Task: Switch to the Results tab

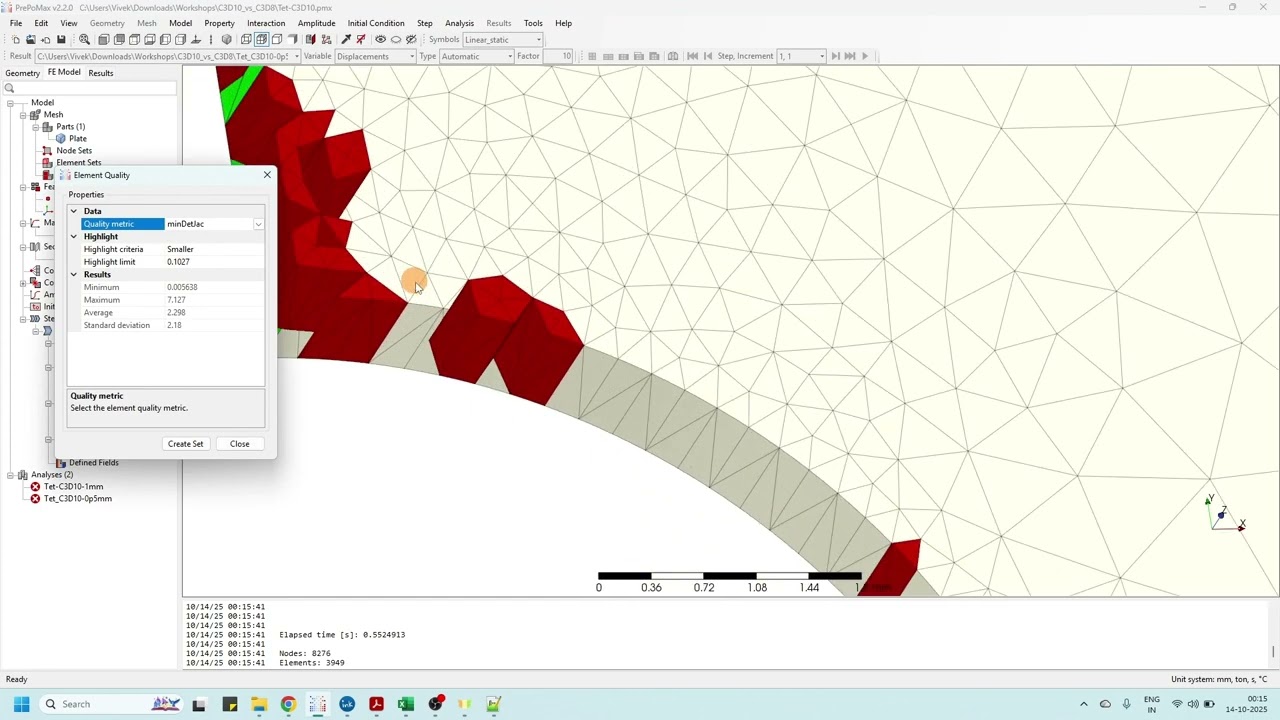Action: [100, 73]
